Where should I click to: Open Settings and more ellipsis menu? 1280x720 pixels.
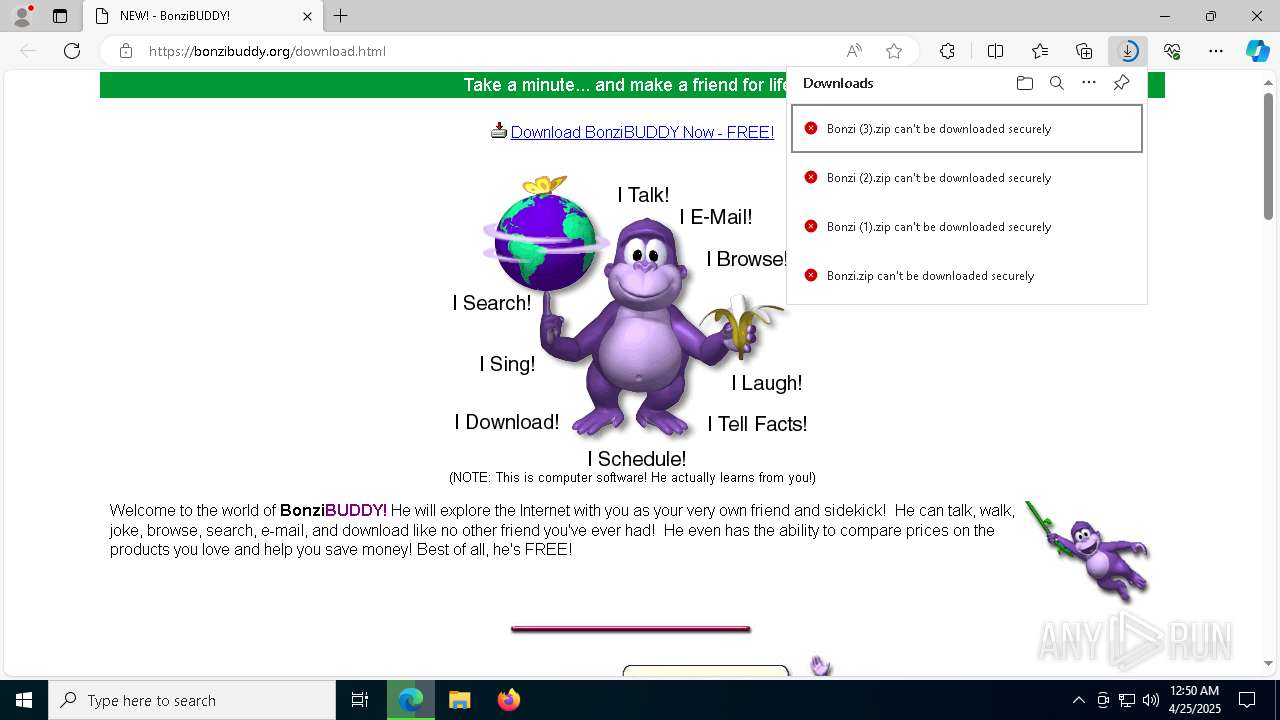(x=1216, y=51)
